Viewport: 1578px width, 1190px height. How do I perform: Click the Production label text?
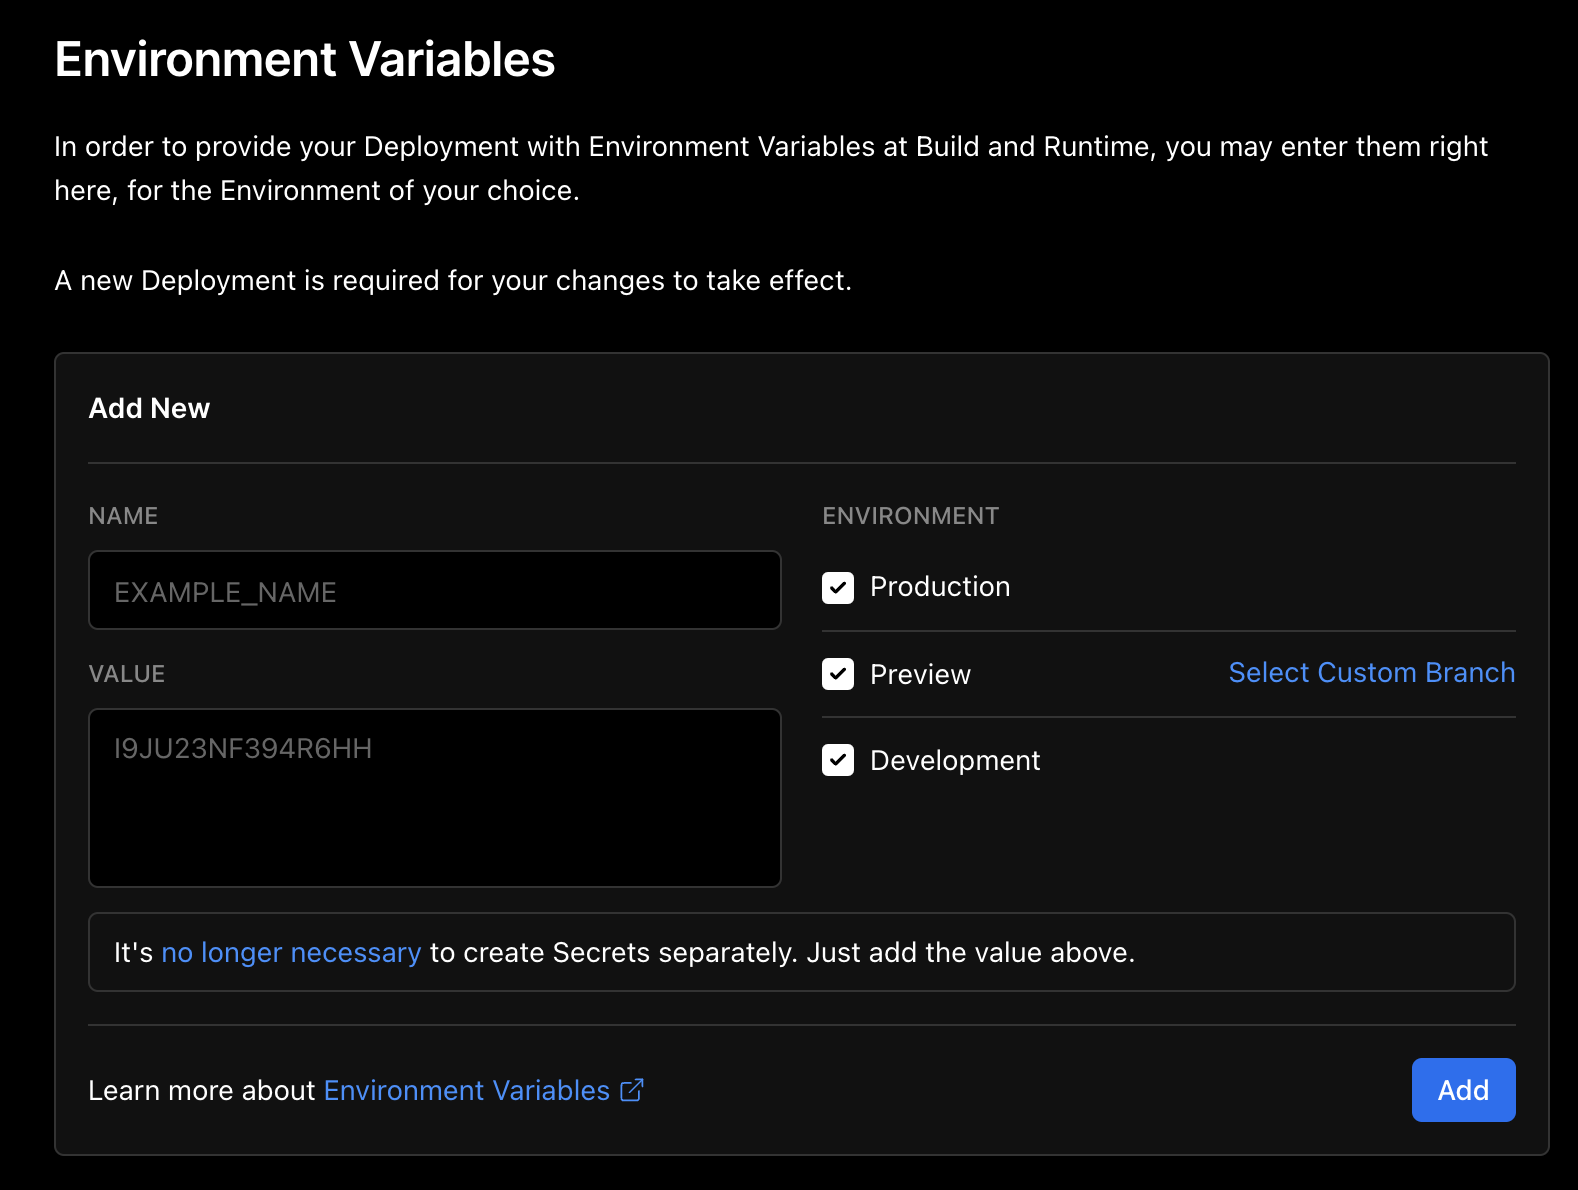tap(940, 587)
